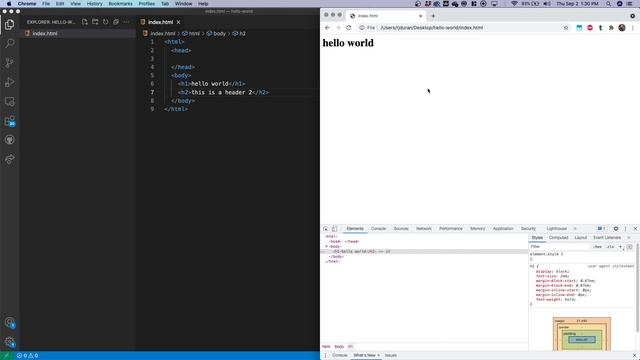Toggle DevTools device toolbar
640x360 pixels.
334,229
